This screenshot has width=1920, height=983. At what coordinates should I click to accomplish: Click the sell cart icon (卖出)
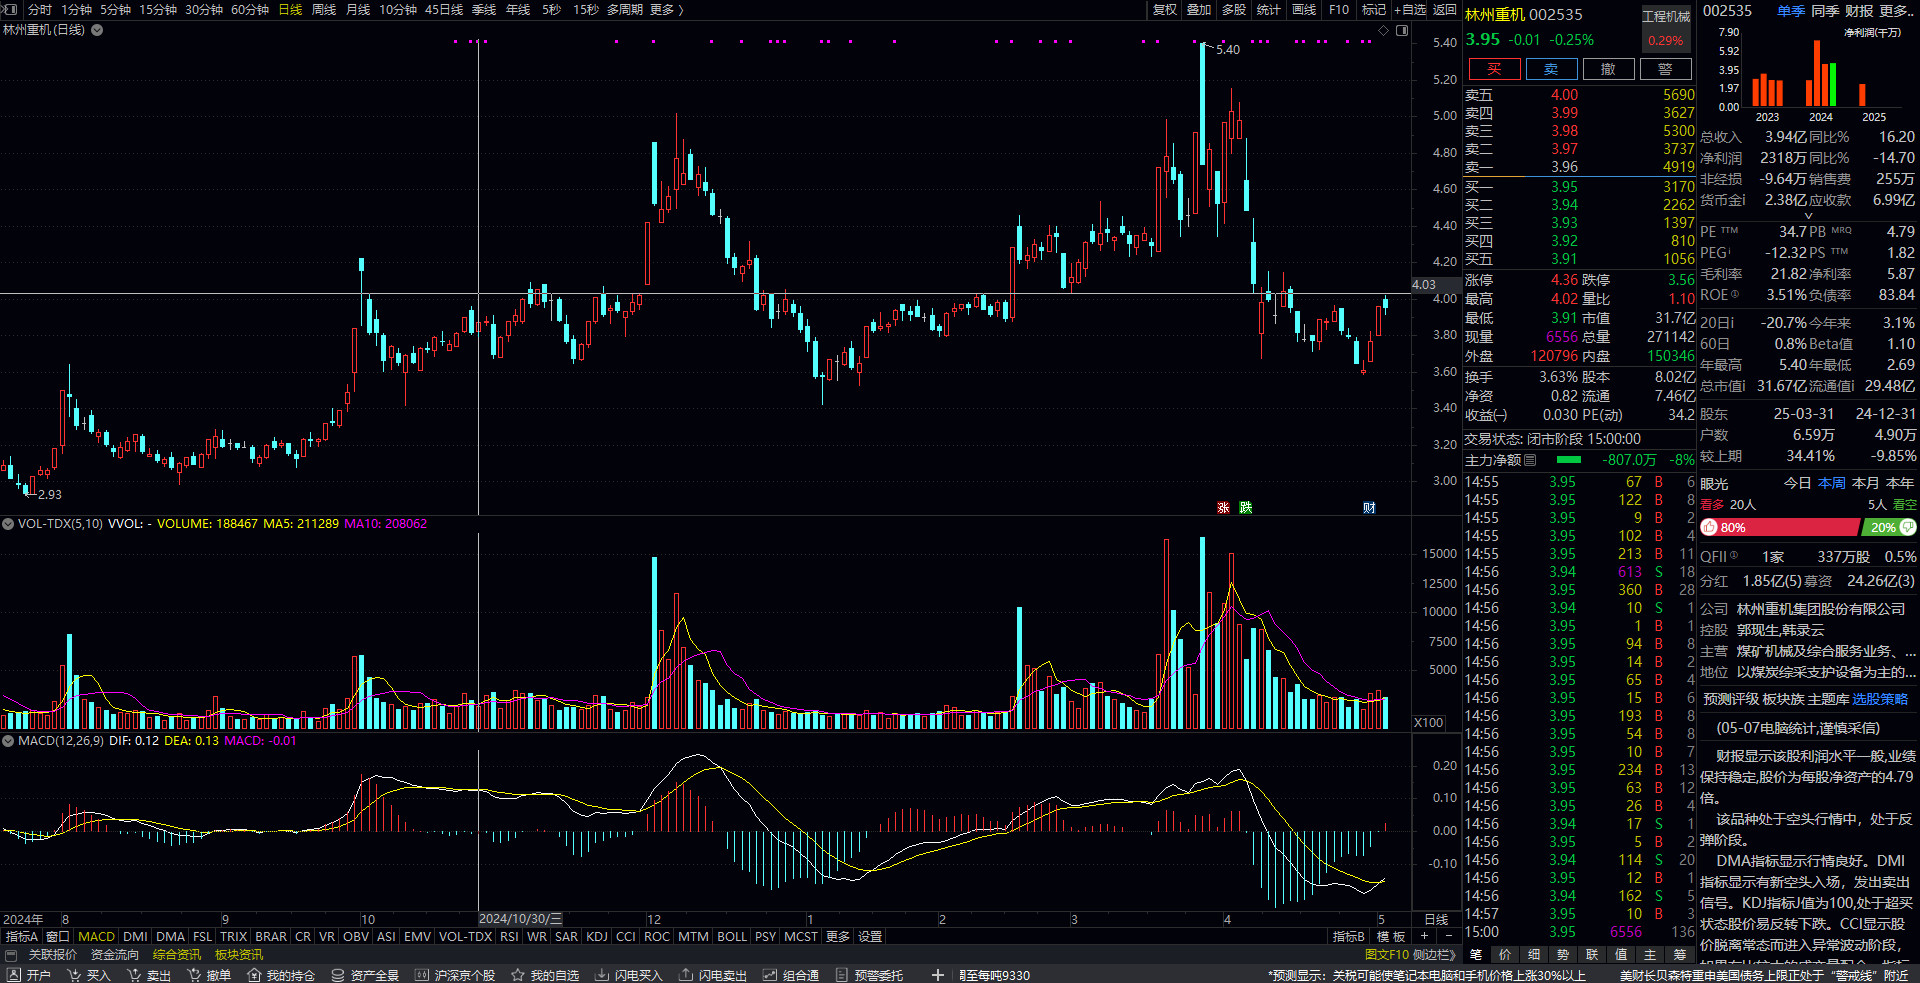[x=134, y=975]
